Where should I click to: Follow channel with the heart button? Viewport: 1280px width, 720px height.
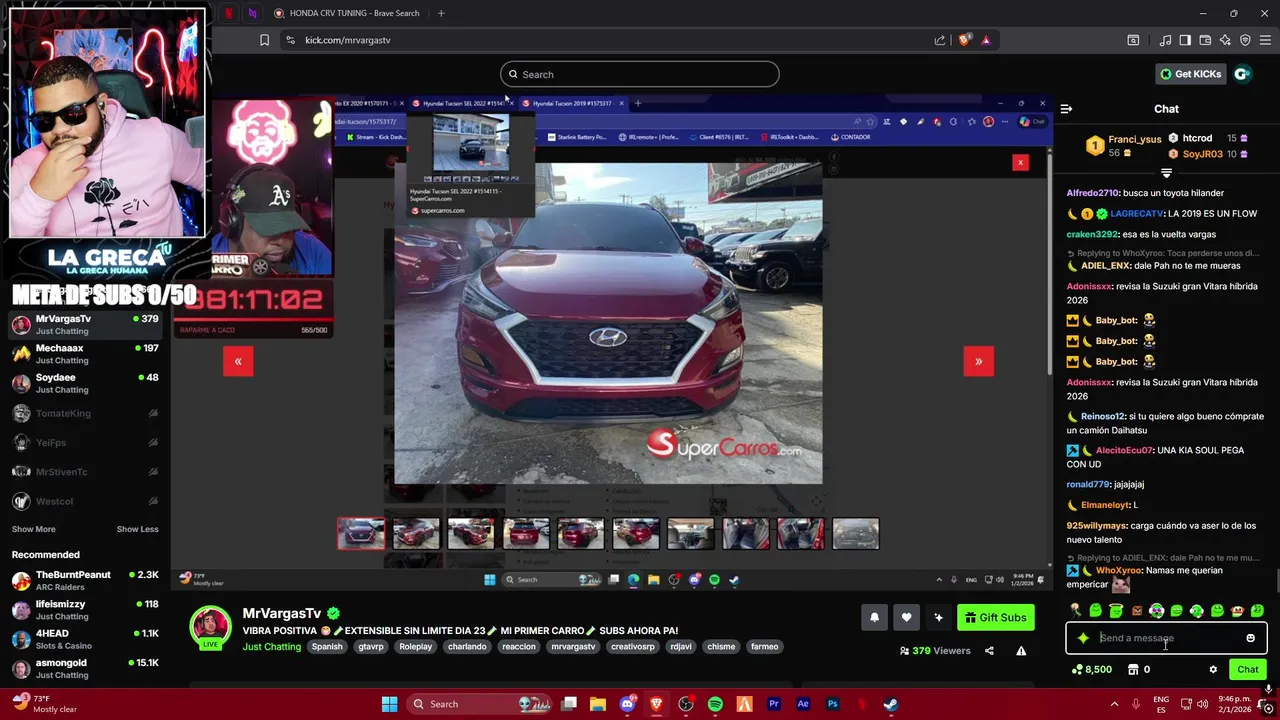point(906,617)
